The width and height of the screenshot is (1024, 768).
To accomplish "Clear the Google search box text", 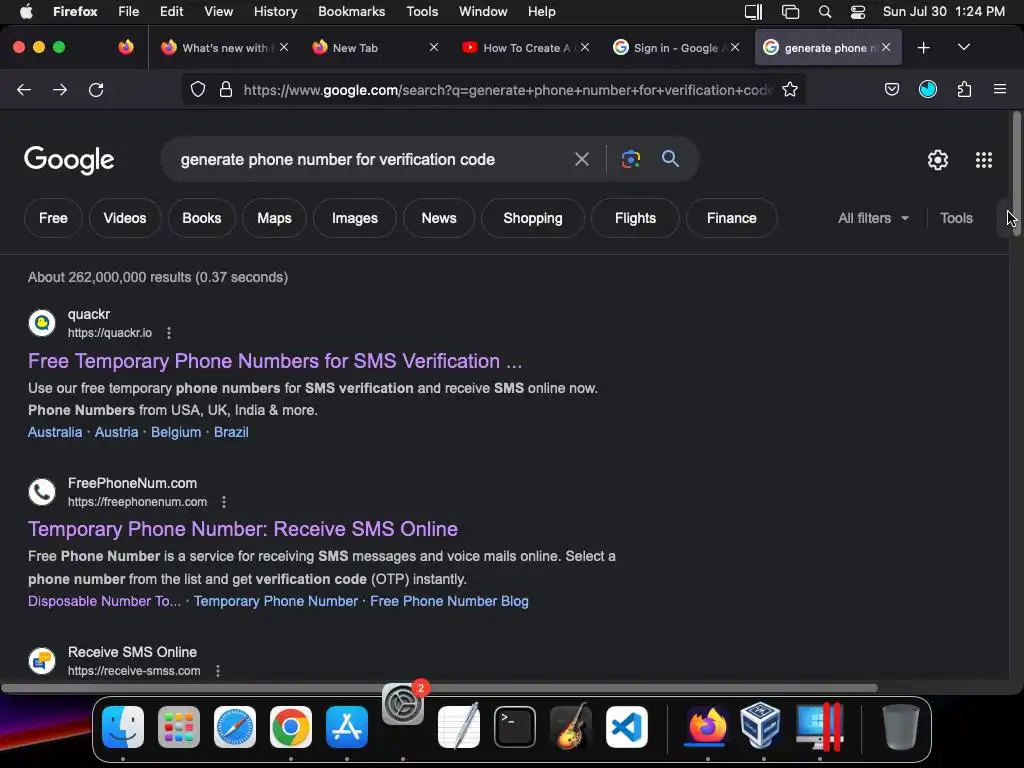I will [582, 159].
